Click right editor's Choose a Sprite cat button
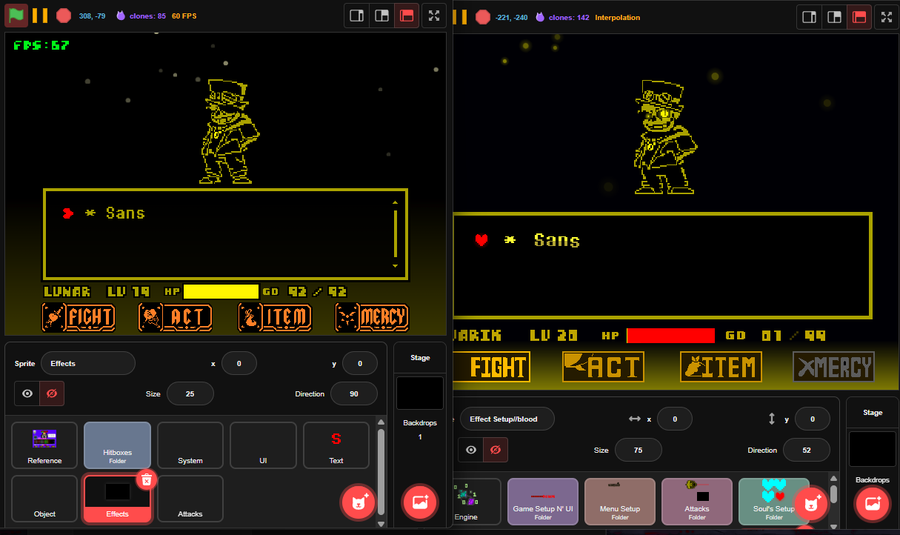The image size is (900, 535). (812, 504)
